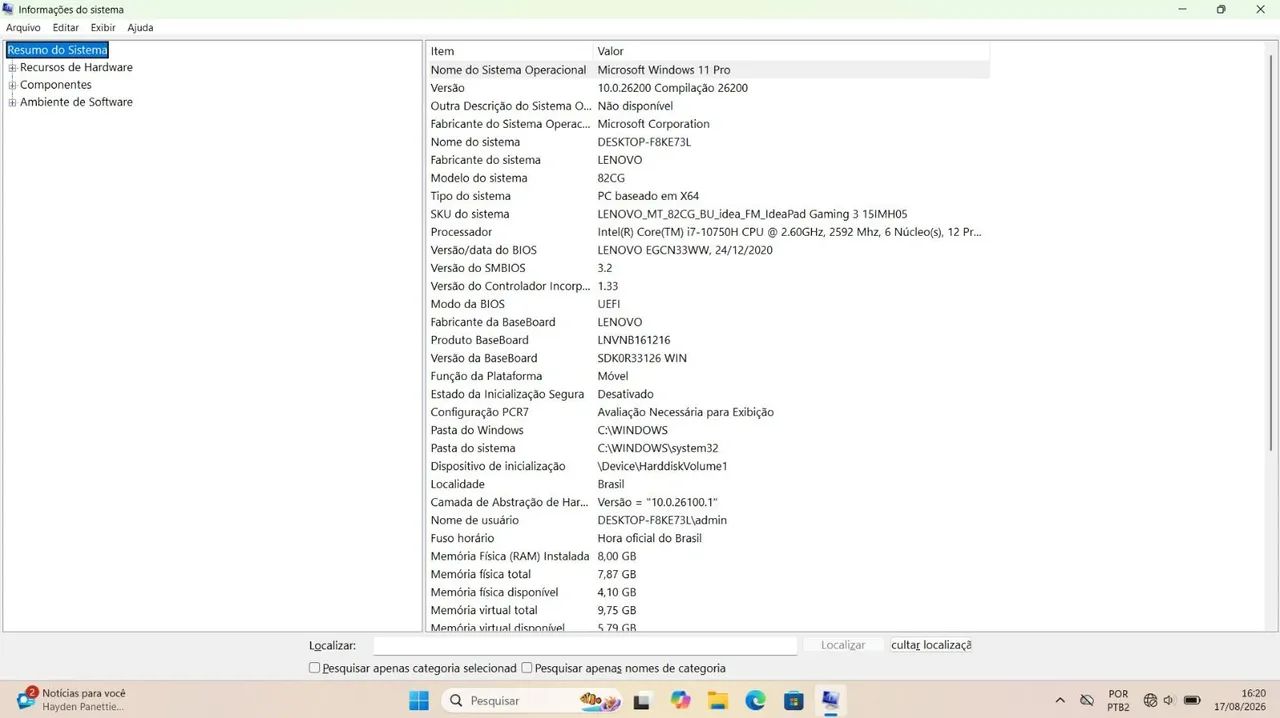Select Ambiente de Software label

(76, 102)
